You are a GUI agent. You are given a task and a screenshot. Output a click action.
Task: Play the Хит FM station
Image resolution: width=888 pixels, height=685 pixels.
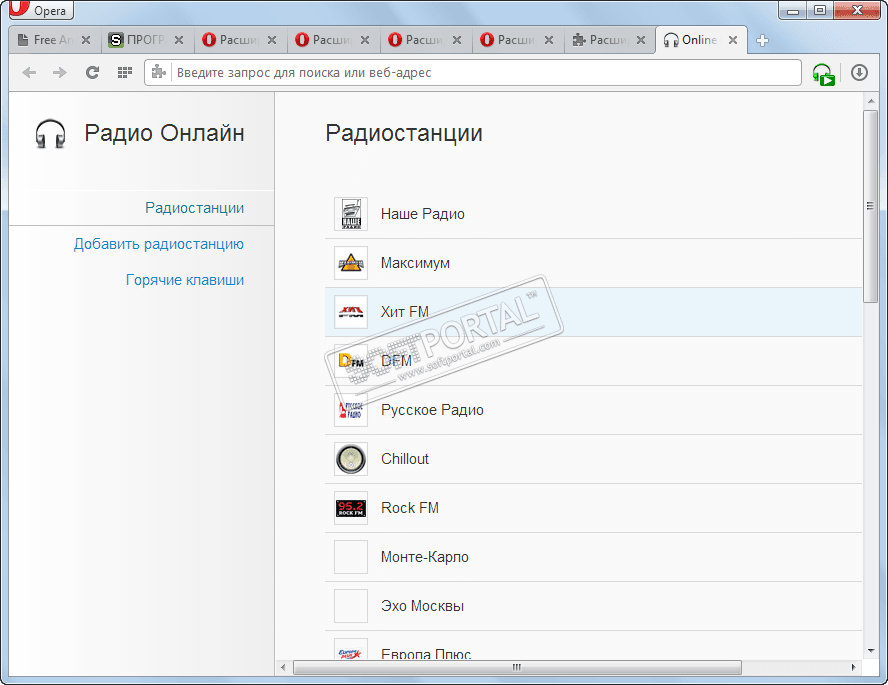click(594, 312)
